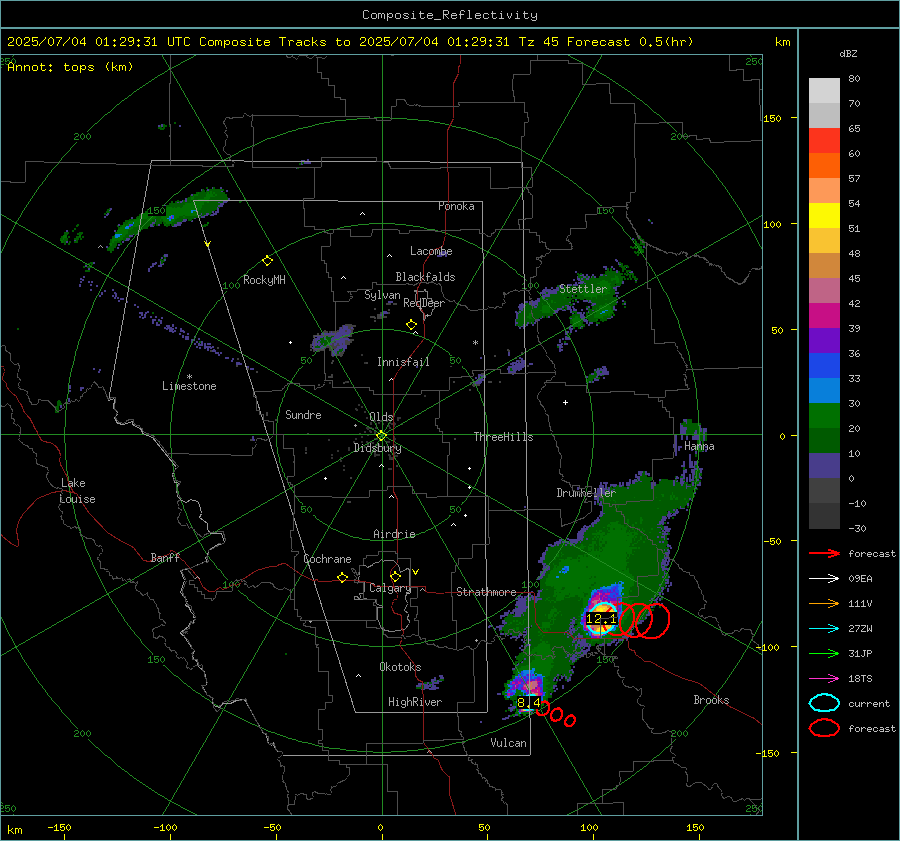Select the storm cell labeled 12.1
900x841 pixels.
point(601,618)
